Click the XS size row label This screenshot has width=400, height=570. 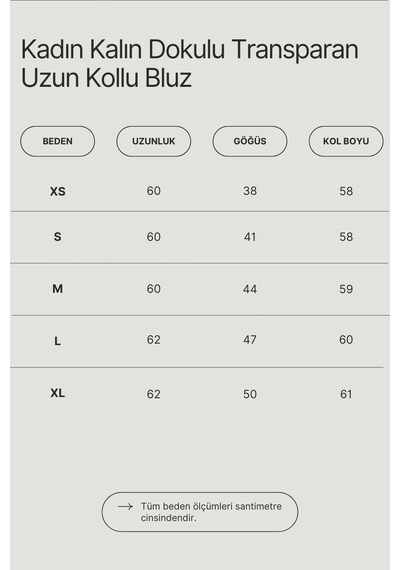click(57, 191)
